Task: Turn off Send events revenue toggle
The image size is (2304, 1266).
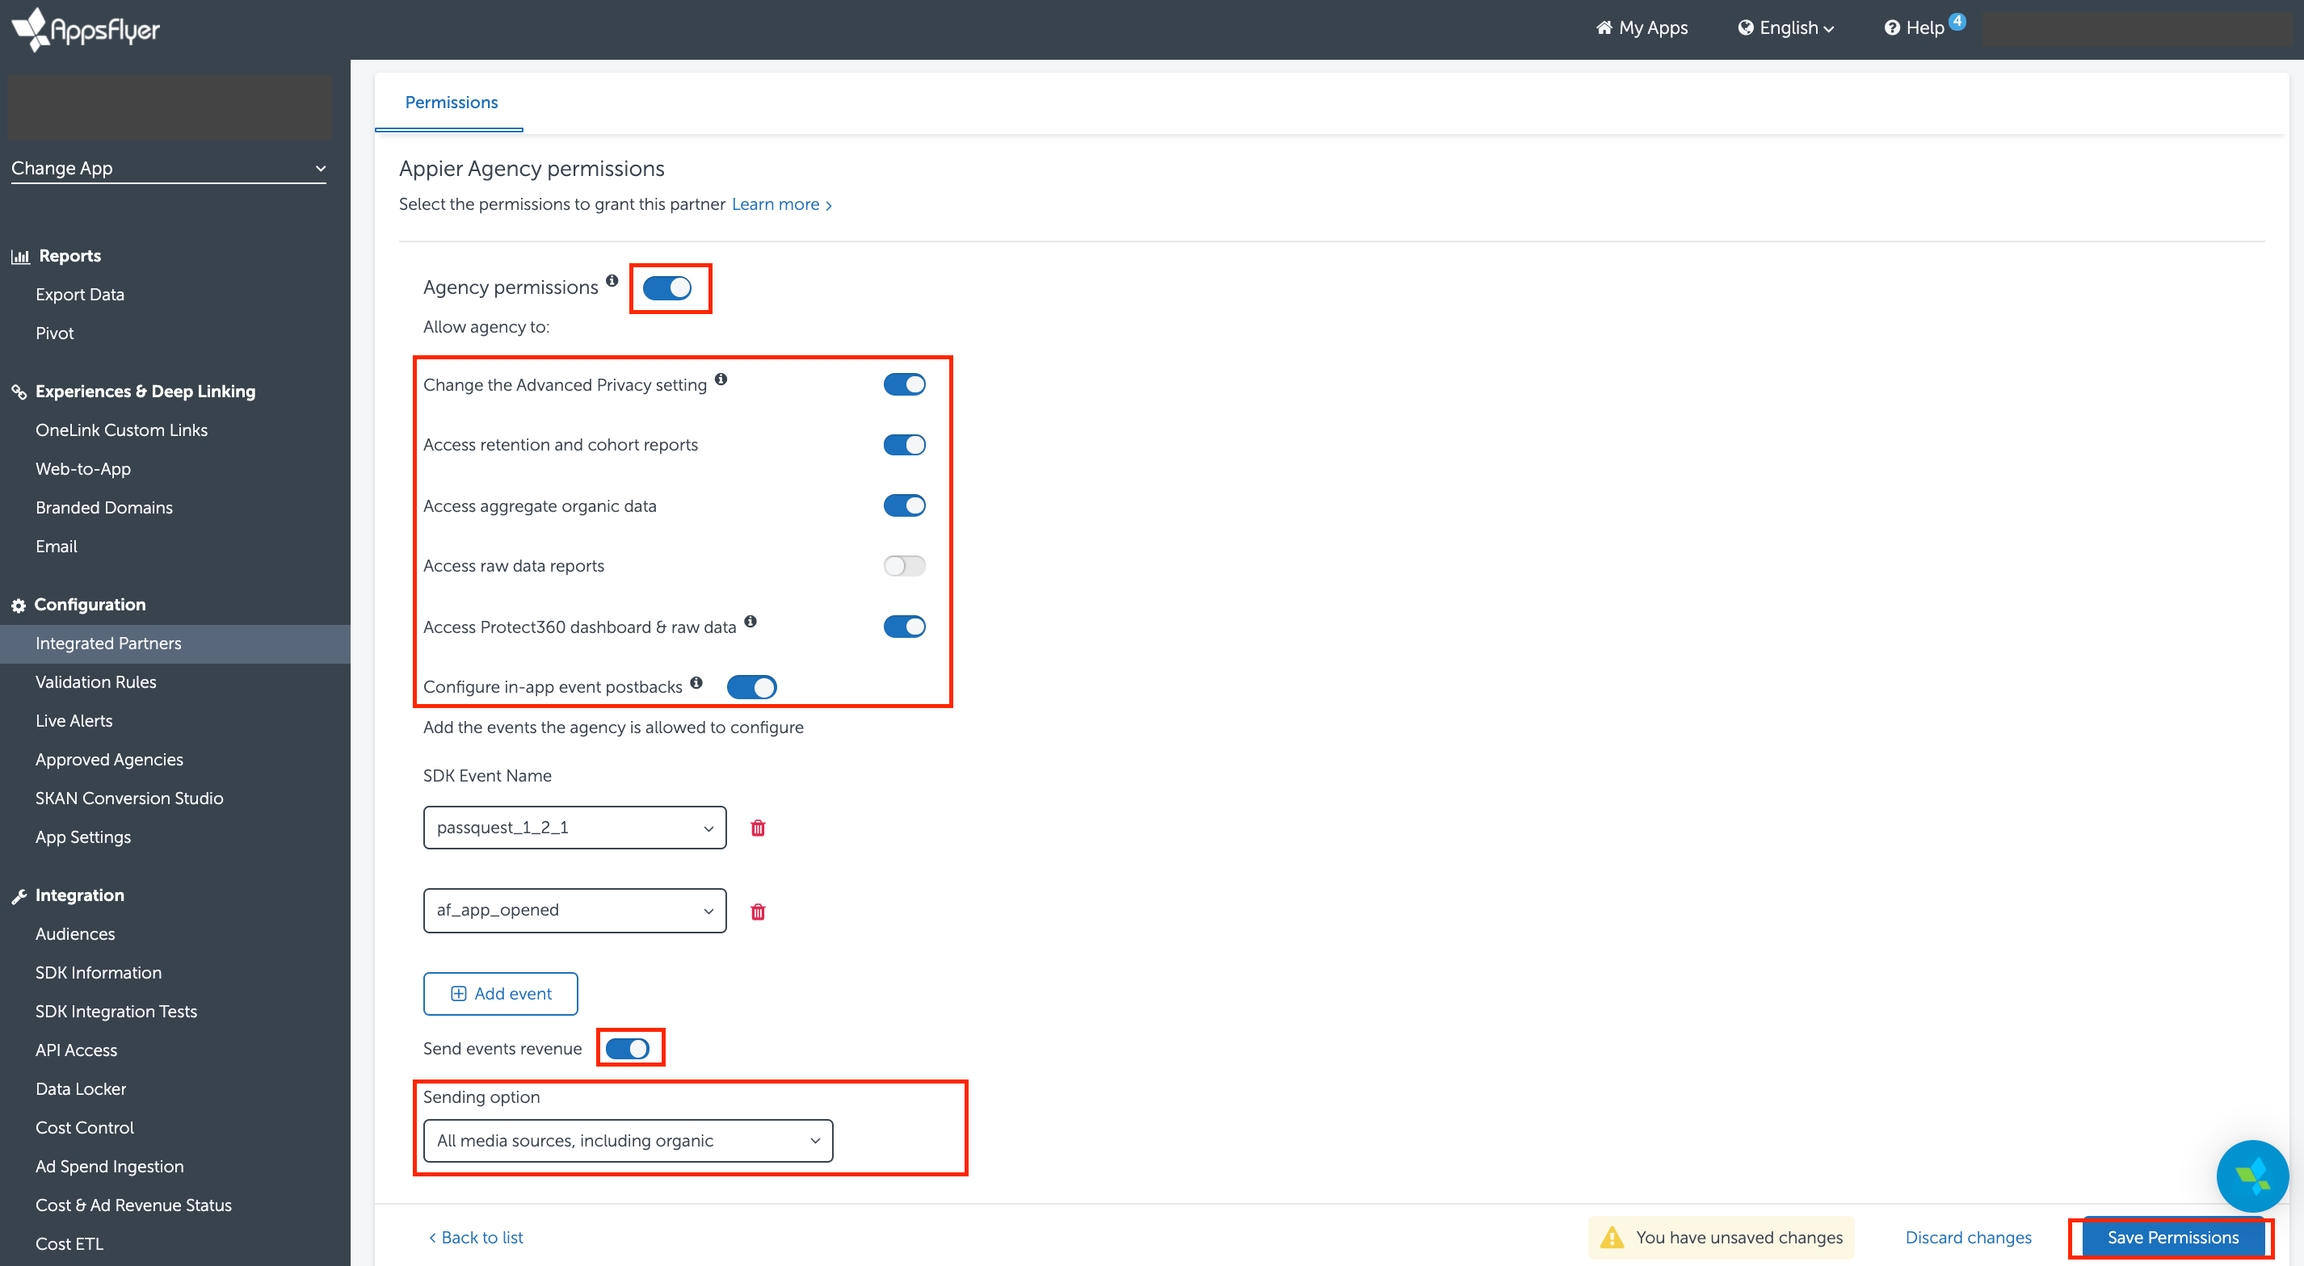Action: click(628, 1048)
